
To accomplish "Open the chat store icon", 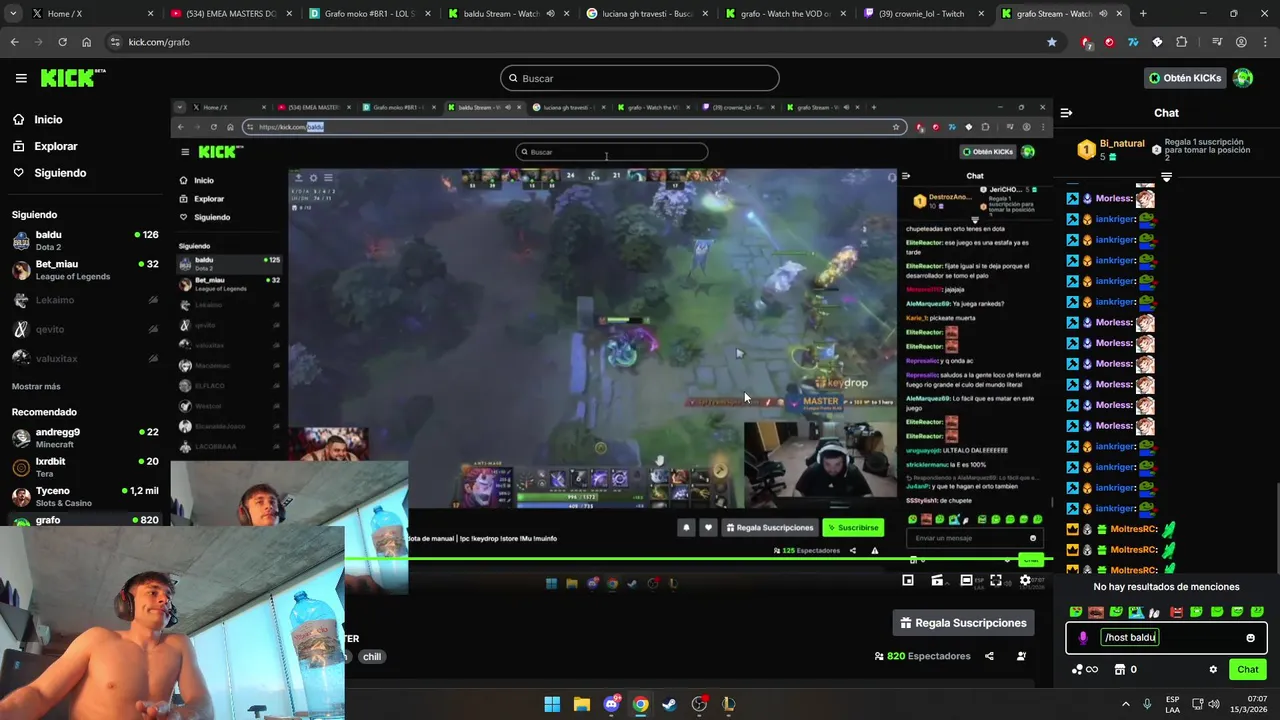I will 1120,669.
